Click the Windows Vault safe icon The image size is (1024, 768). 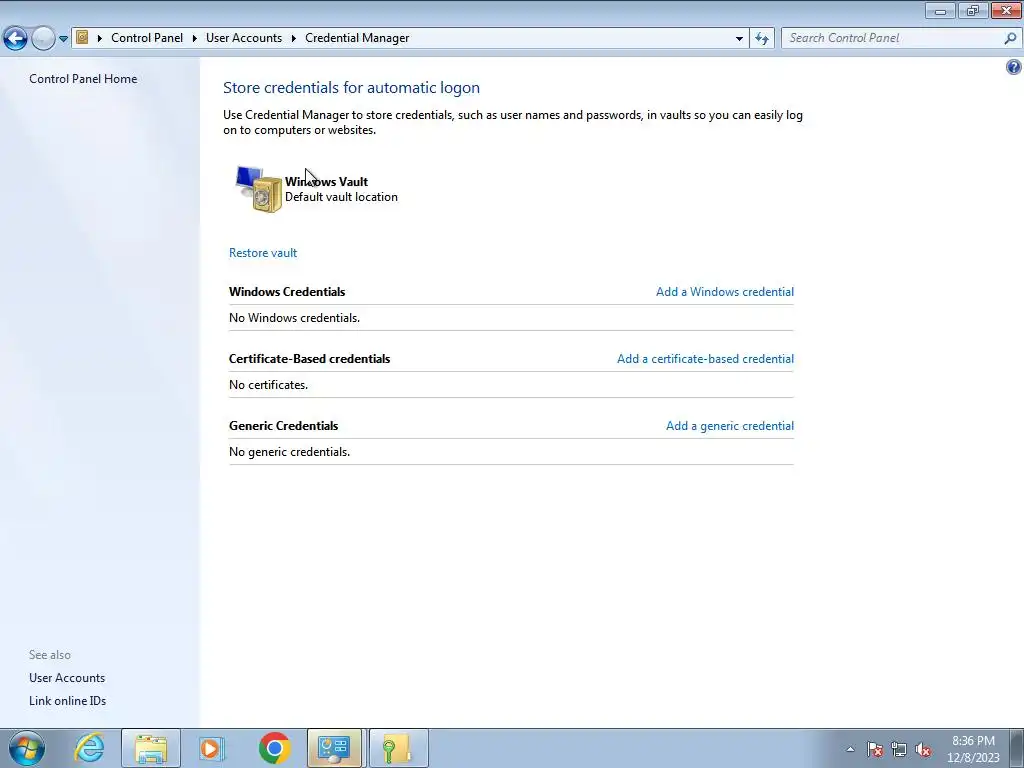(x=259, y=189)
